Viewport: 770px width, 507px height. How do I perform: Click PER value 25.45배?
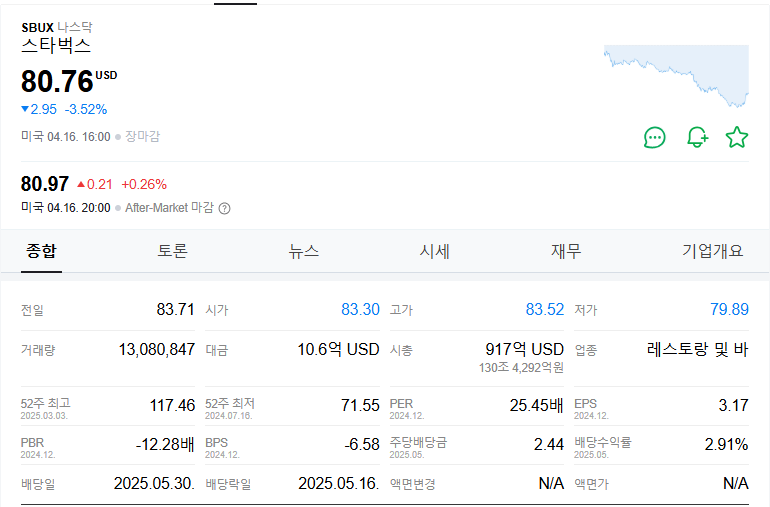tap(536, 405)
